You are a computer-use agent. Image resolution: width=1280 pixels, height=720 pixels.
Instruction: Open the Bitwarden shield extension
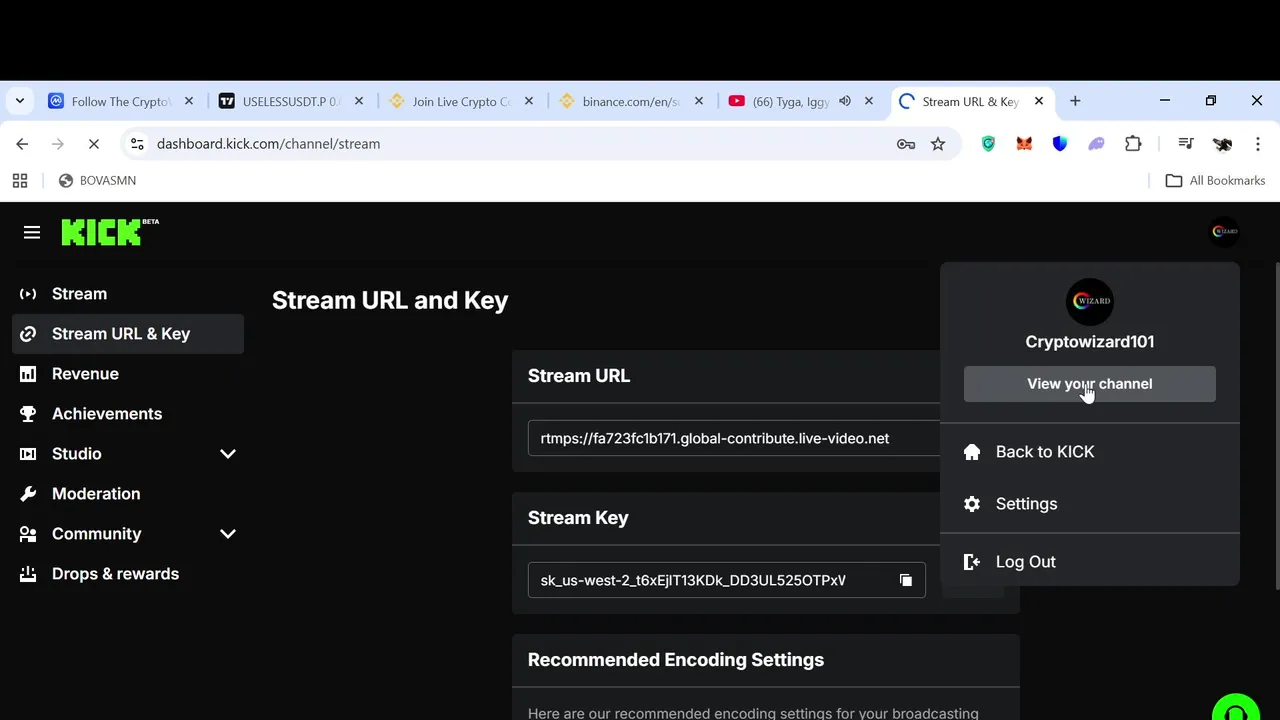pos(1060,144)
